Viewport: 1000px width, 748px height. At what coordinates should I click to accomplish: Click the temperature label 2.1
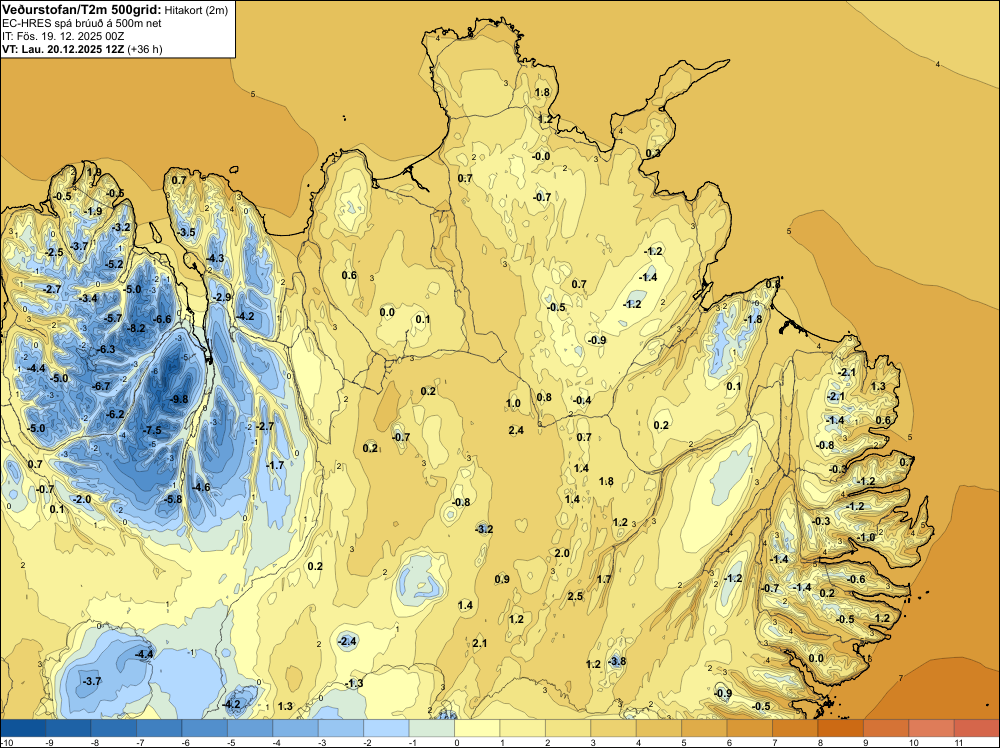point(480,643)
